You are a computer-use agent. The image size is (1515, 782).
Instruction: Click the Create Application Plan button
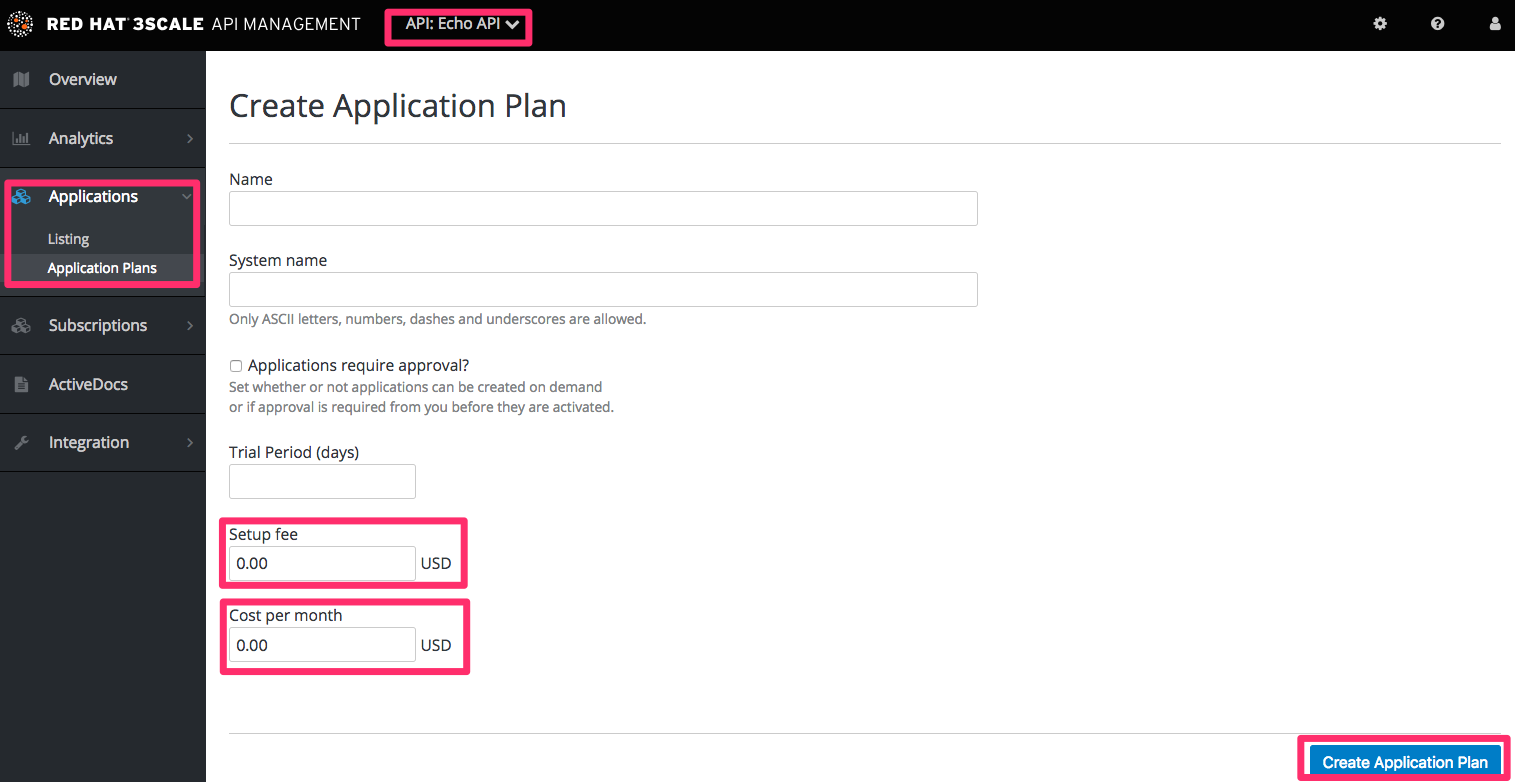click(1404, 762)
